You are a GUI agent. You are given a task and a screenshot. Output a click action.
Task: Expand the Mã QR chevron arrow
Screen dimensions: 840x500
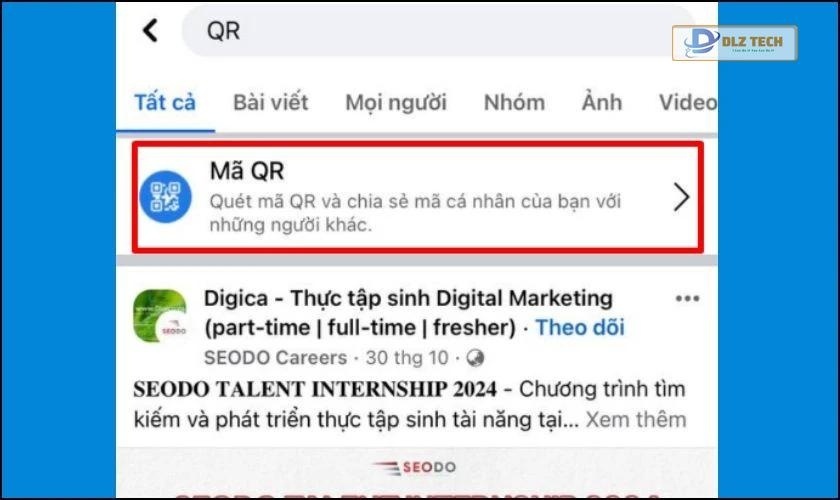point(681,197)
